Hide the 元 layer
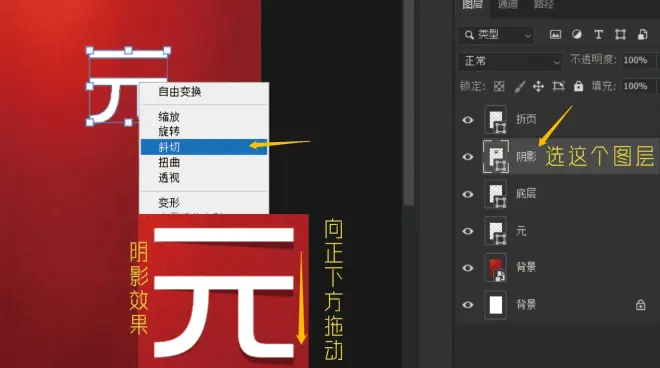This screenshot has height=368, width=660. pyautogui.click(x=468, y=231)
